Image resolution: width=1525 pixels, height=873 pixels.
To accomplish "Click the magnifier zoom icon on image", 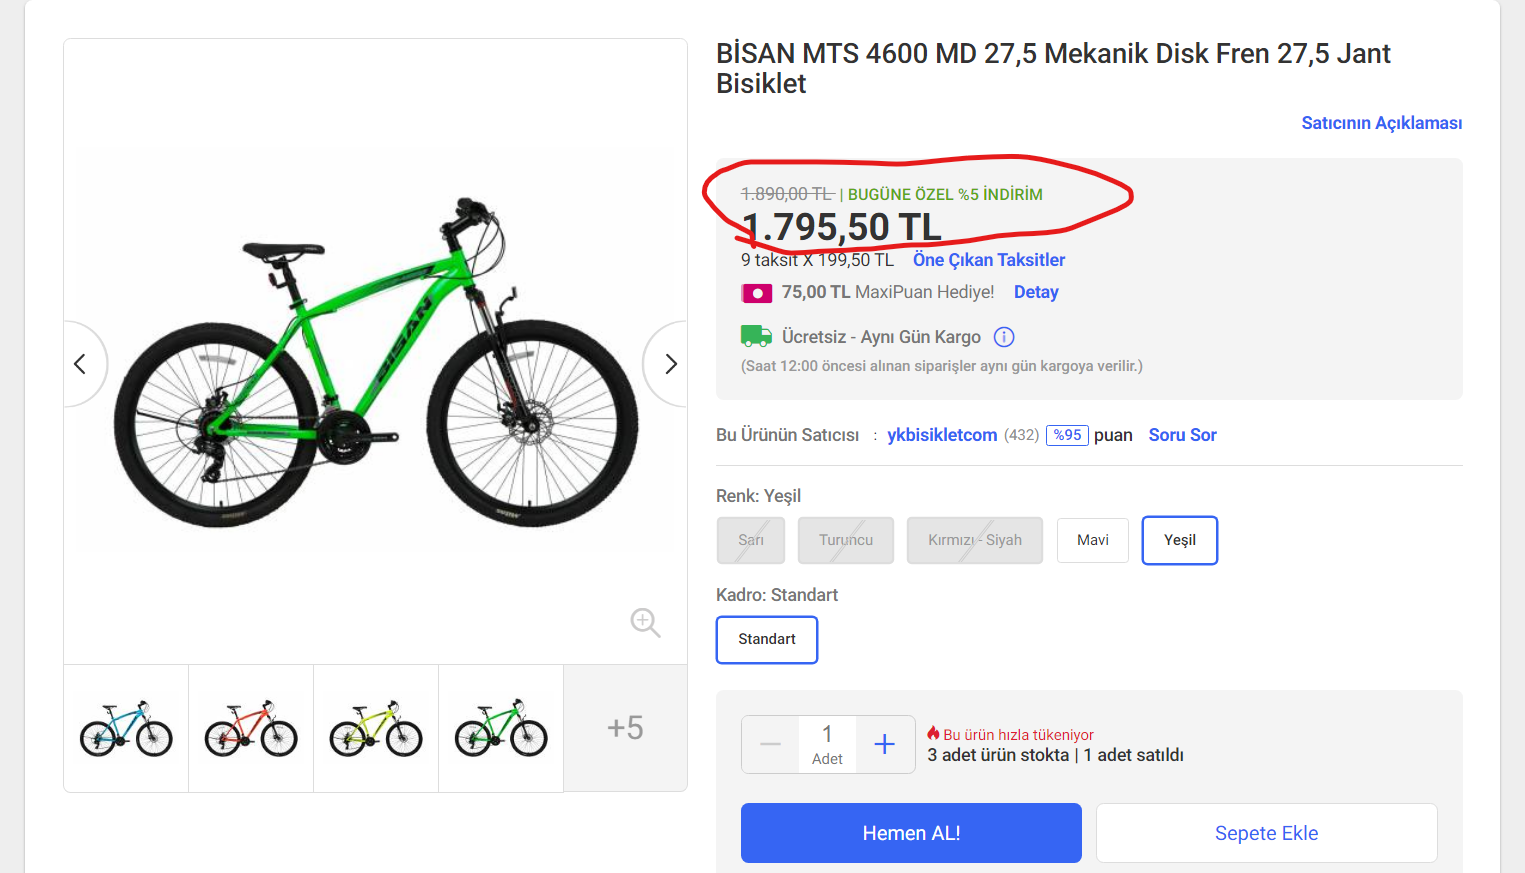I will pyautogui.click(x=645, y=622).
